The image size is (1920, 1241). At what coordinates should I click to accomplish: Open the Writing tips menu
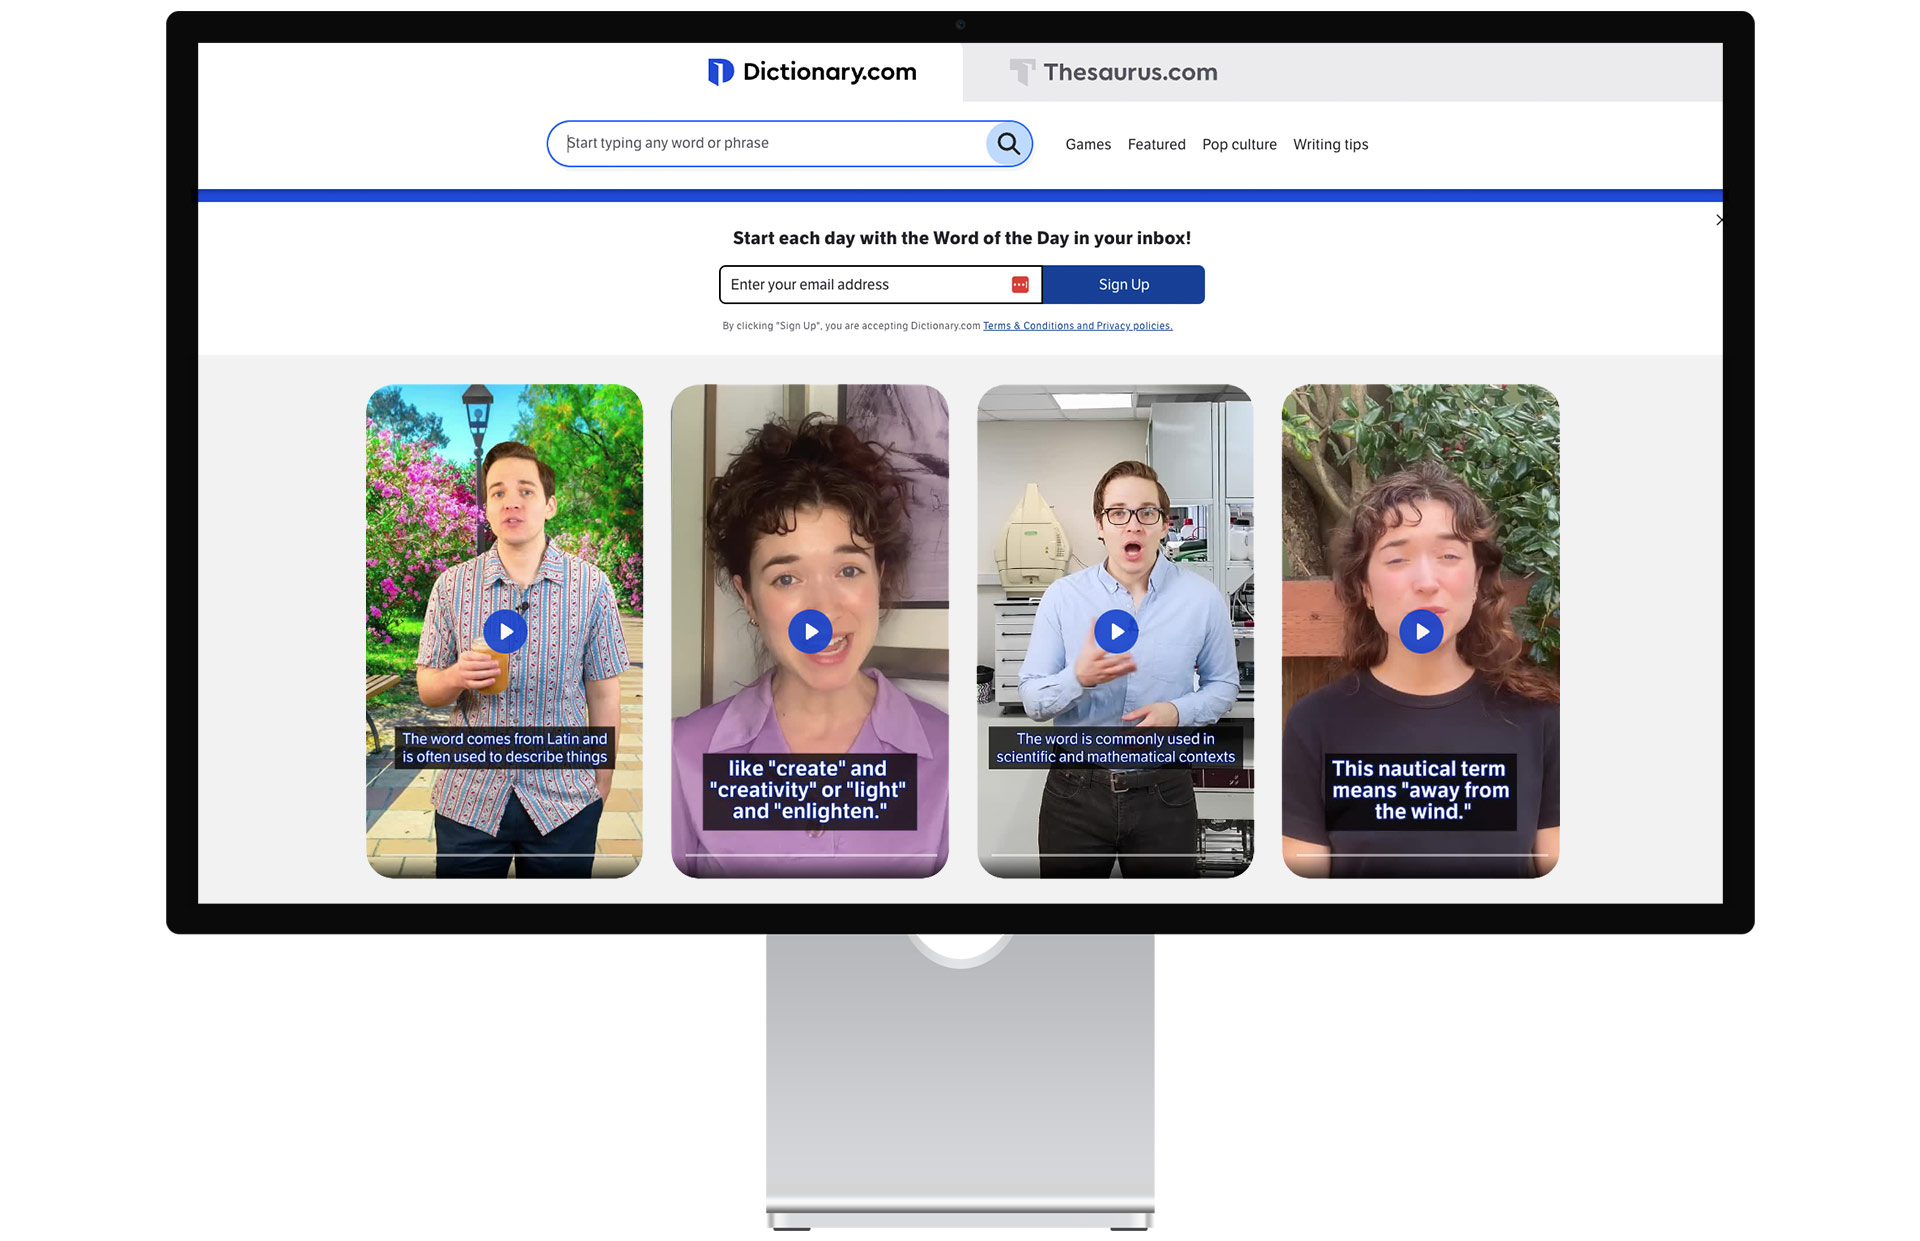tap(1330, 145)
